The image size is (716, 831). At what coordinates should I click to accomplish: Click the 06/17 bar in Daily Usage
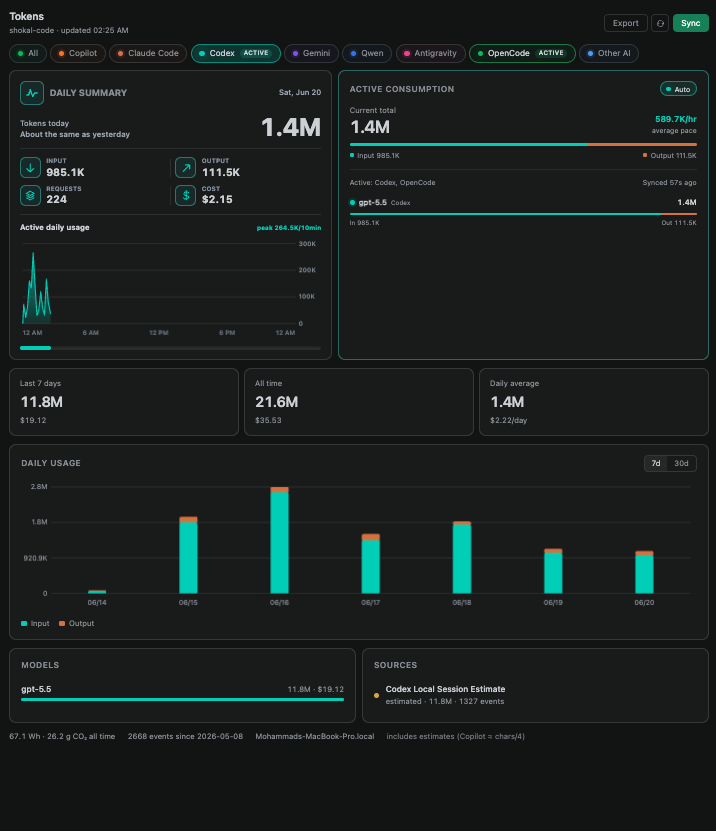pyautogui.click(x=371, y=564)
